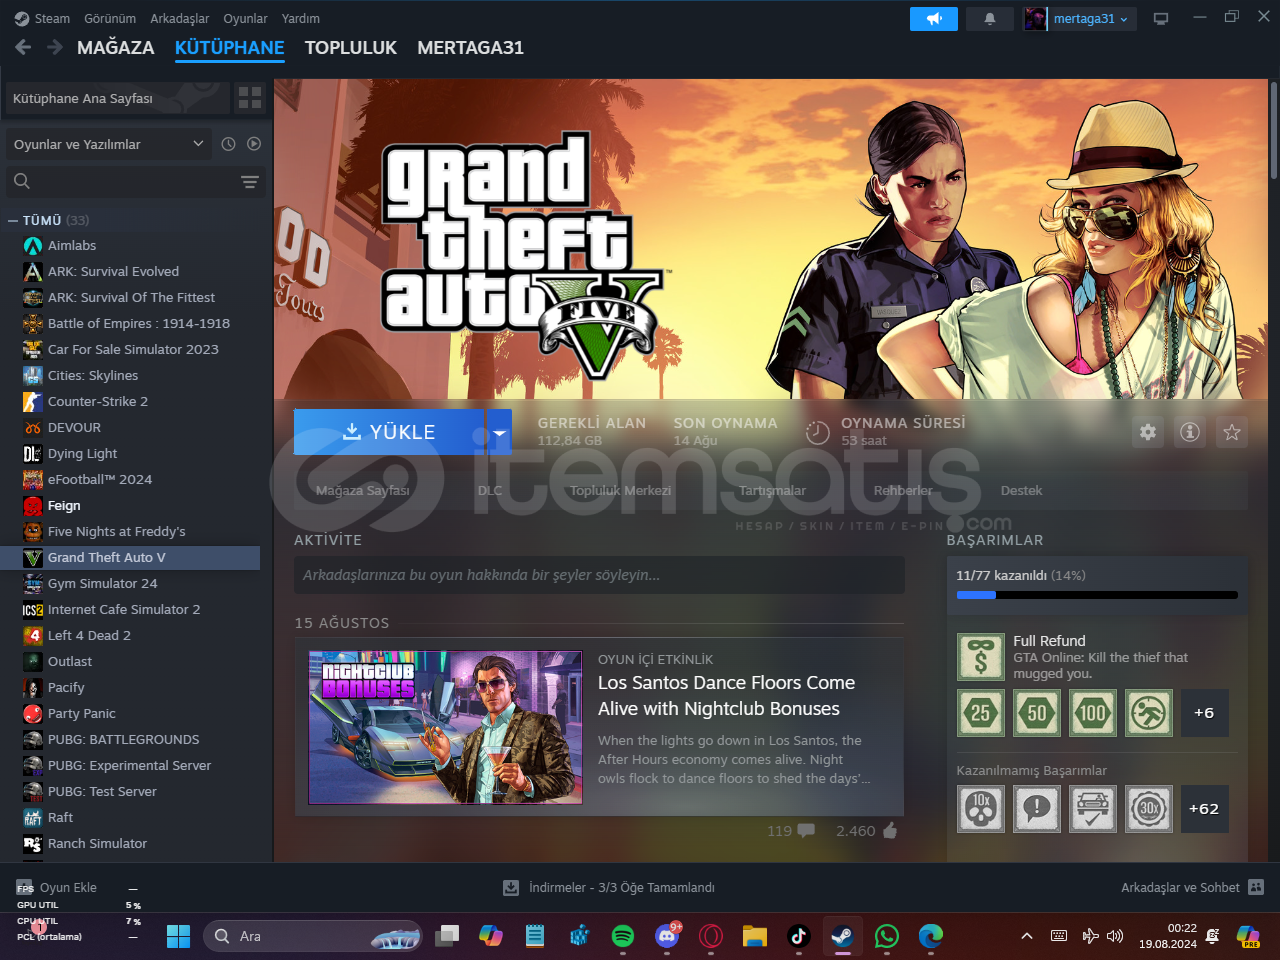Open WhatsApp from the taskbar
This screenshot has width=1280, height=960.
click(x=887, y=936)
